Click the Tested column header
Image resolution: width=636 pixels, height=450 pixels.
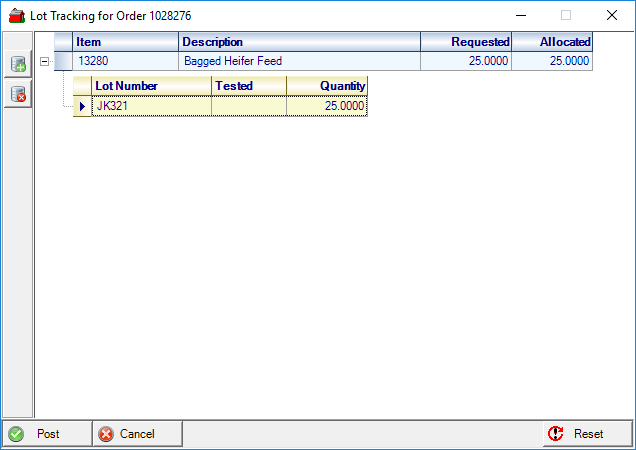point(248,86)
